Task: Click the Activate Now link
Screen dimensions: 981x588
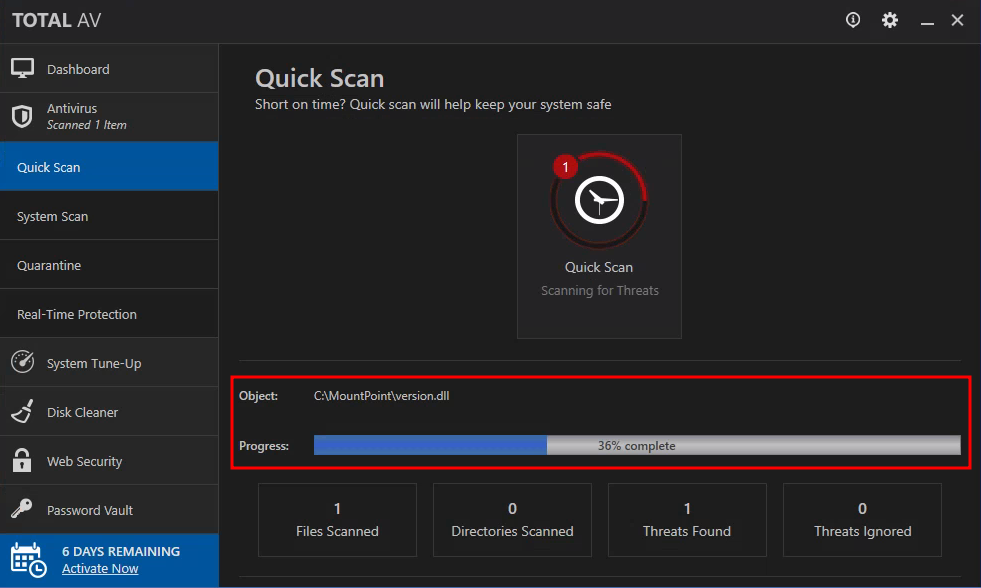Action: pos(100,569)
